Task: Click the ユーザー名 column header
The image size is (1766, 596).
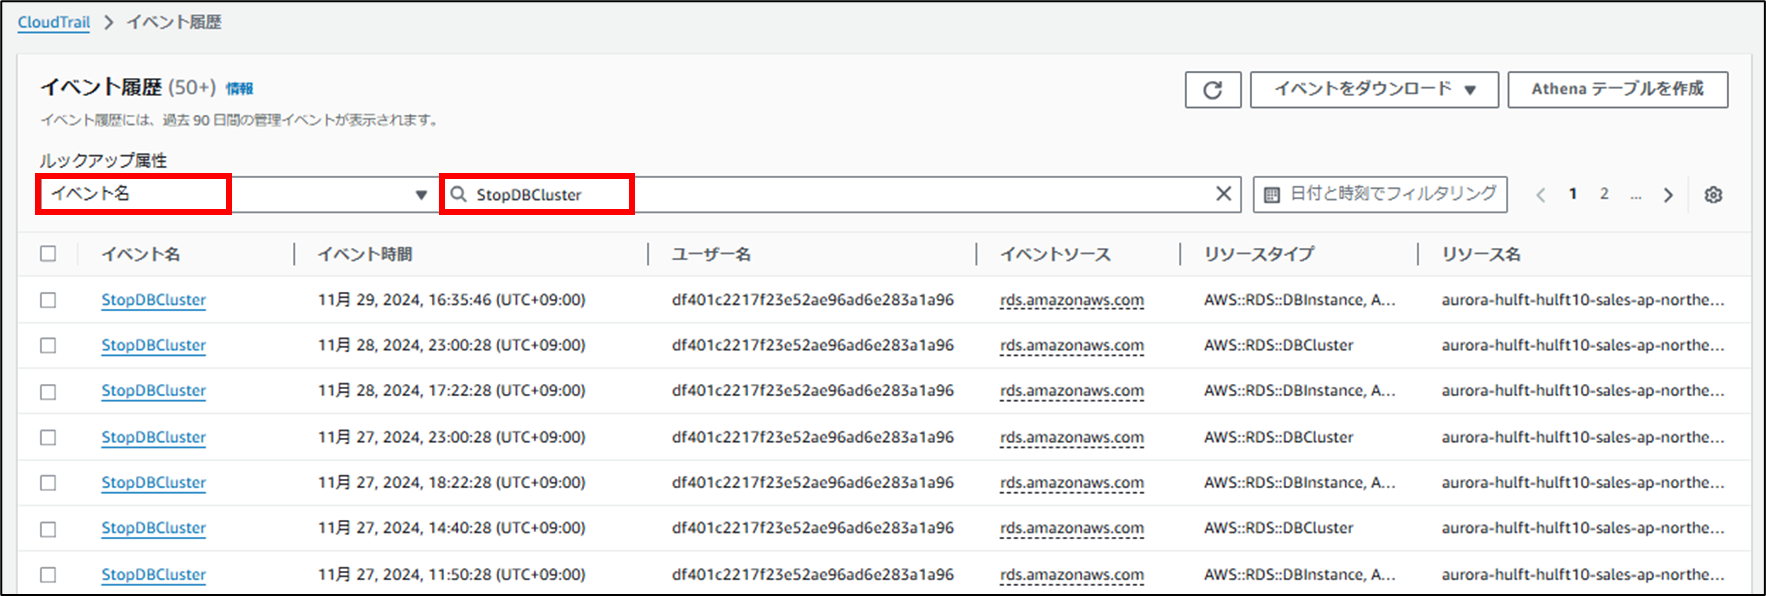Action: (711, 254)
